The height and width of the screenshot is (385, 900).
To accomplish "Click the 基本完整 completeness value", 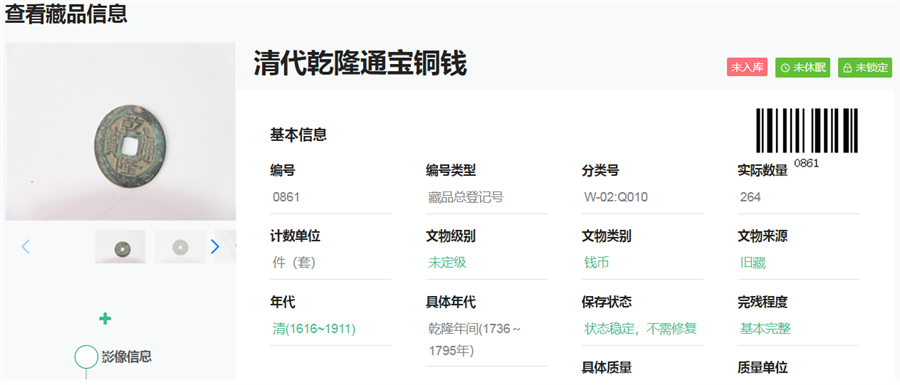I will [765, 329].
